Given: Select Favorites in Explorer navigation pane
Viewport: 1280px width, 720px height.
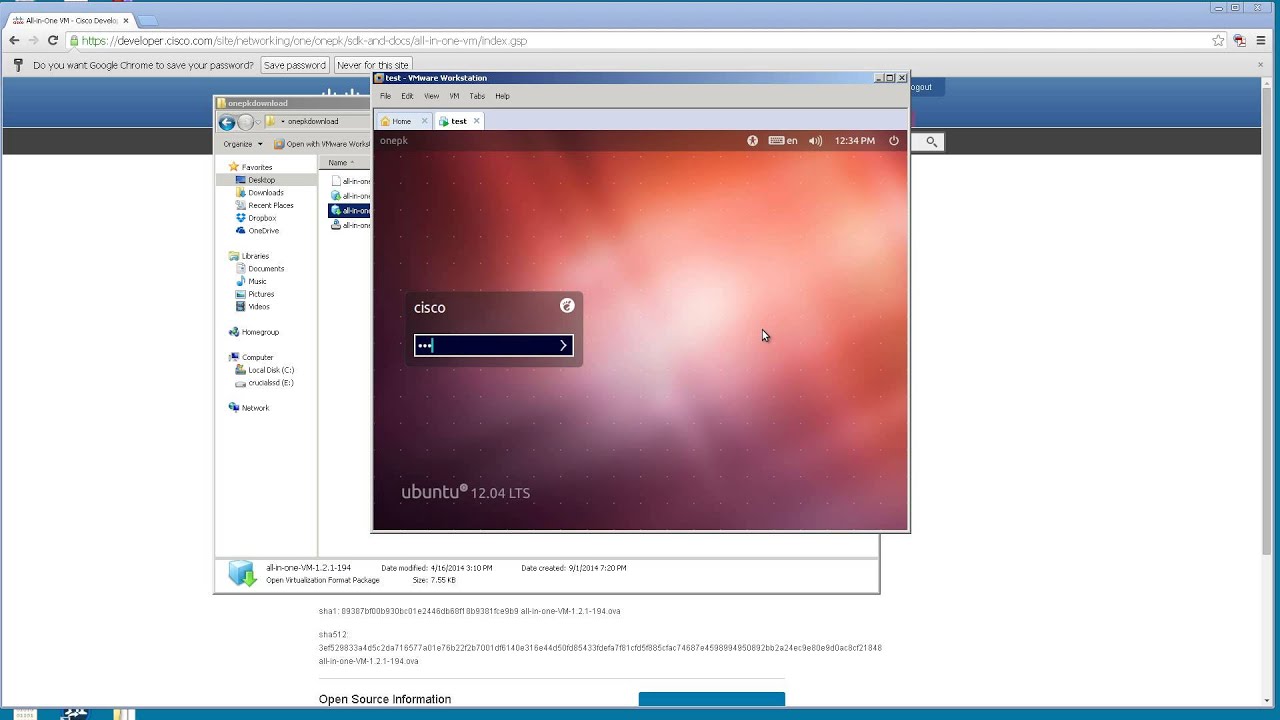Looking at the screenshot, I should pos(256,167).
